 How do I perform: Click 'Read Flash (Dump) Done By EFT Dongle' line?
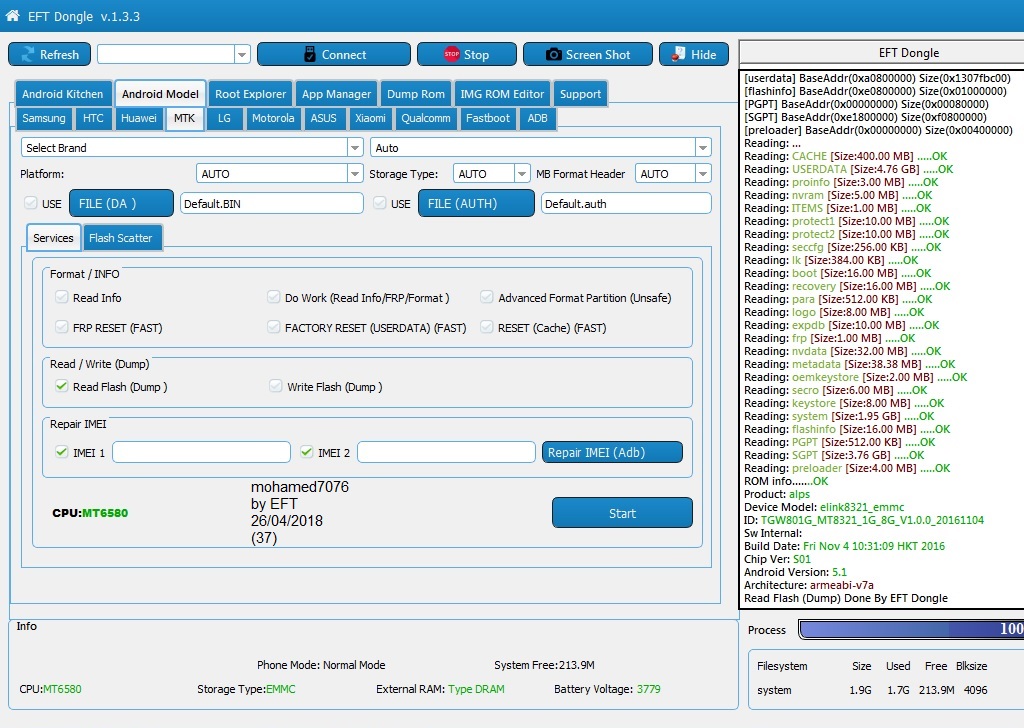[846, 598]
